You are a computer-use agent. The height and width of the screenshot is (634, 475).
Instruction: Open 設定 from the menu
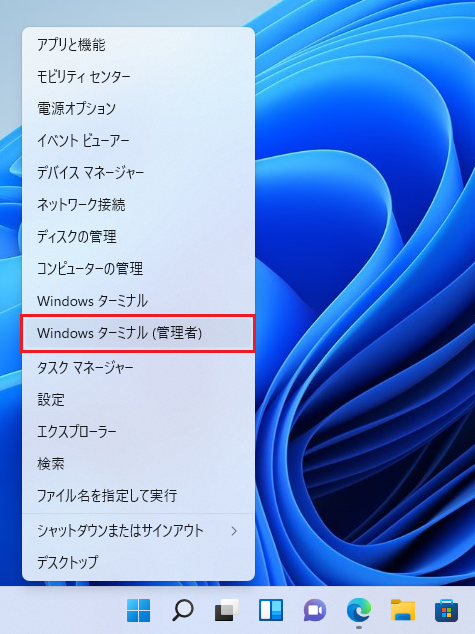[138, 399]
